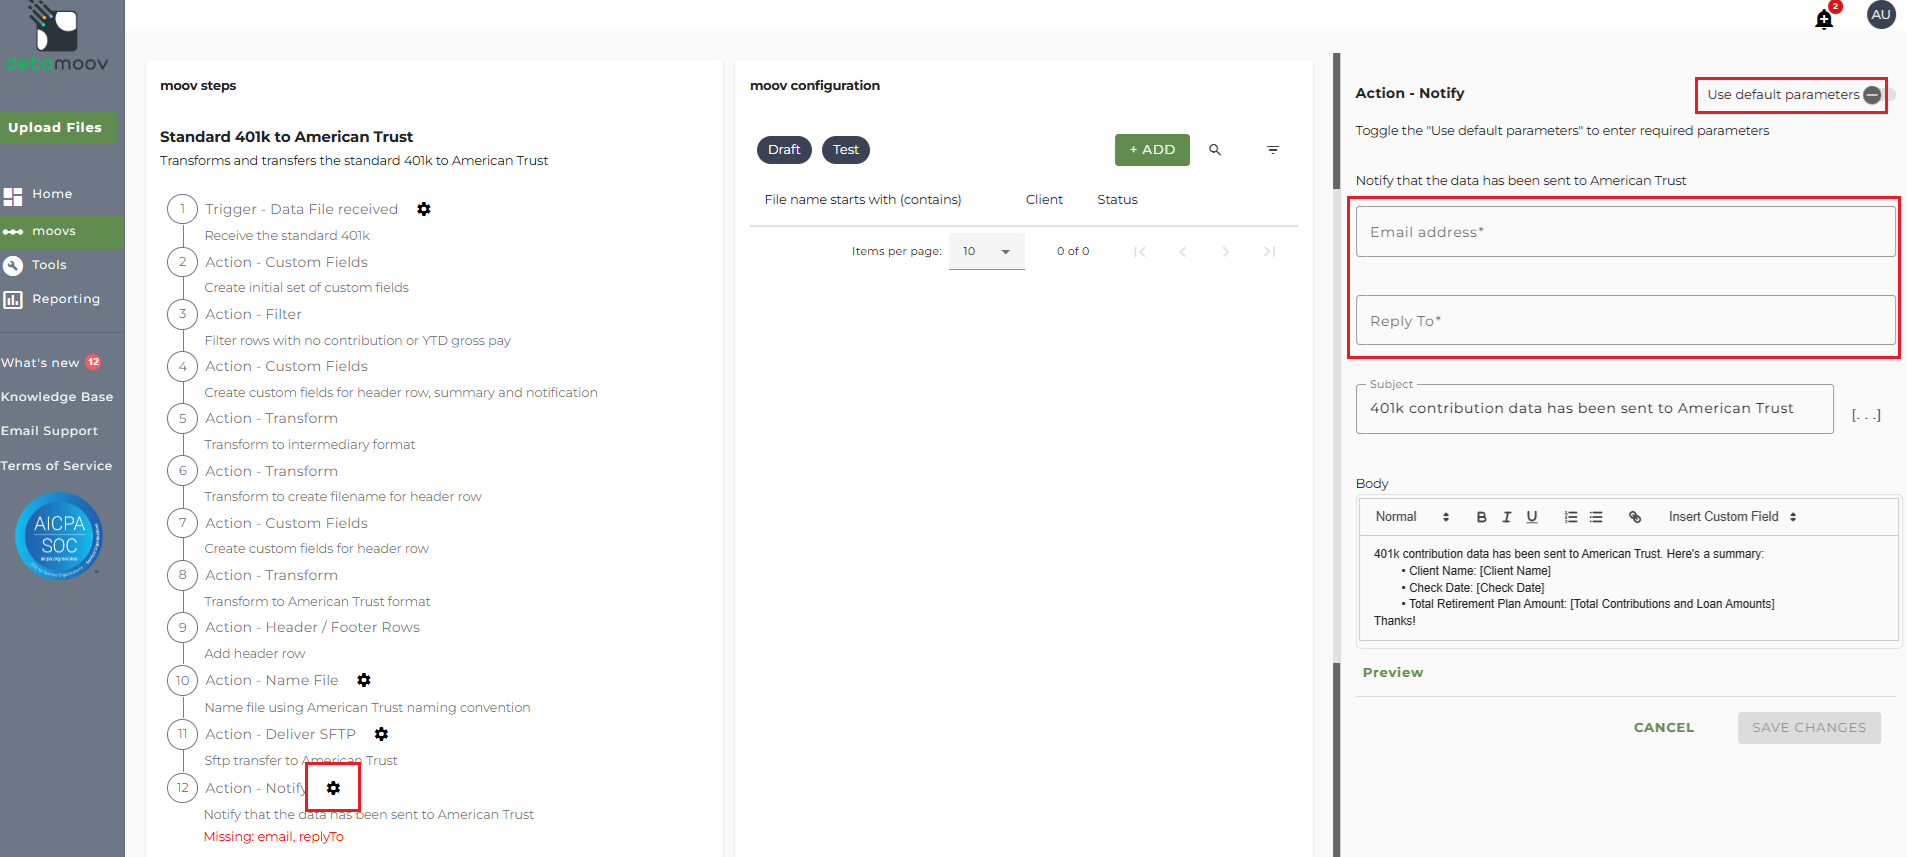Click the Upload Files button
This screenshot has height=857, width=1907.
point(57,127)
